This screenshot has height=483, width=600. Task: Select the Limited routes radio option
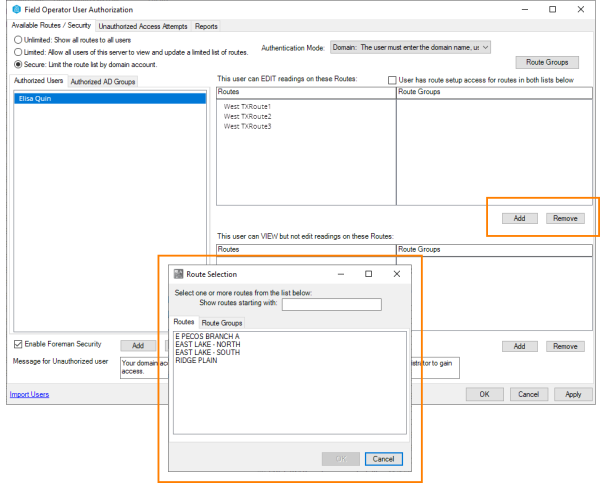tap(18, 52)
